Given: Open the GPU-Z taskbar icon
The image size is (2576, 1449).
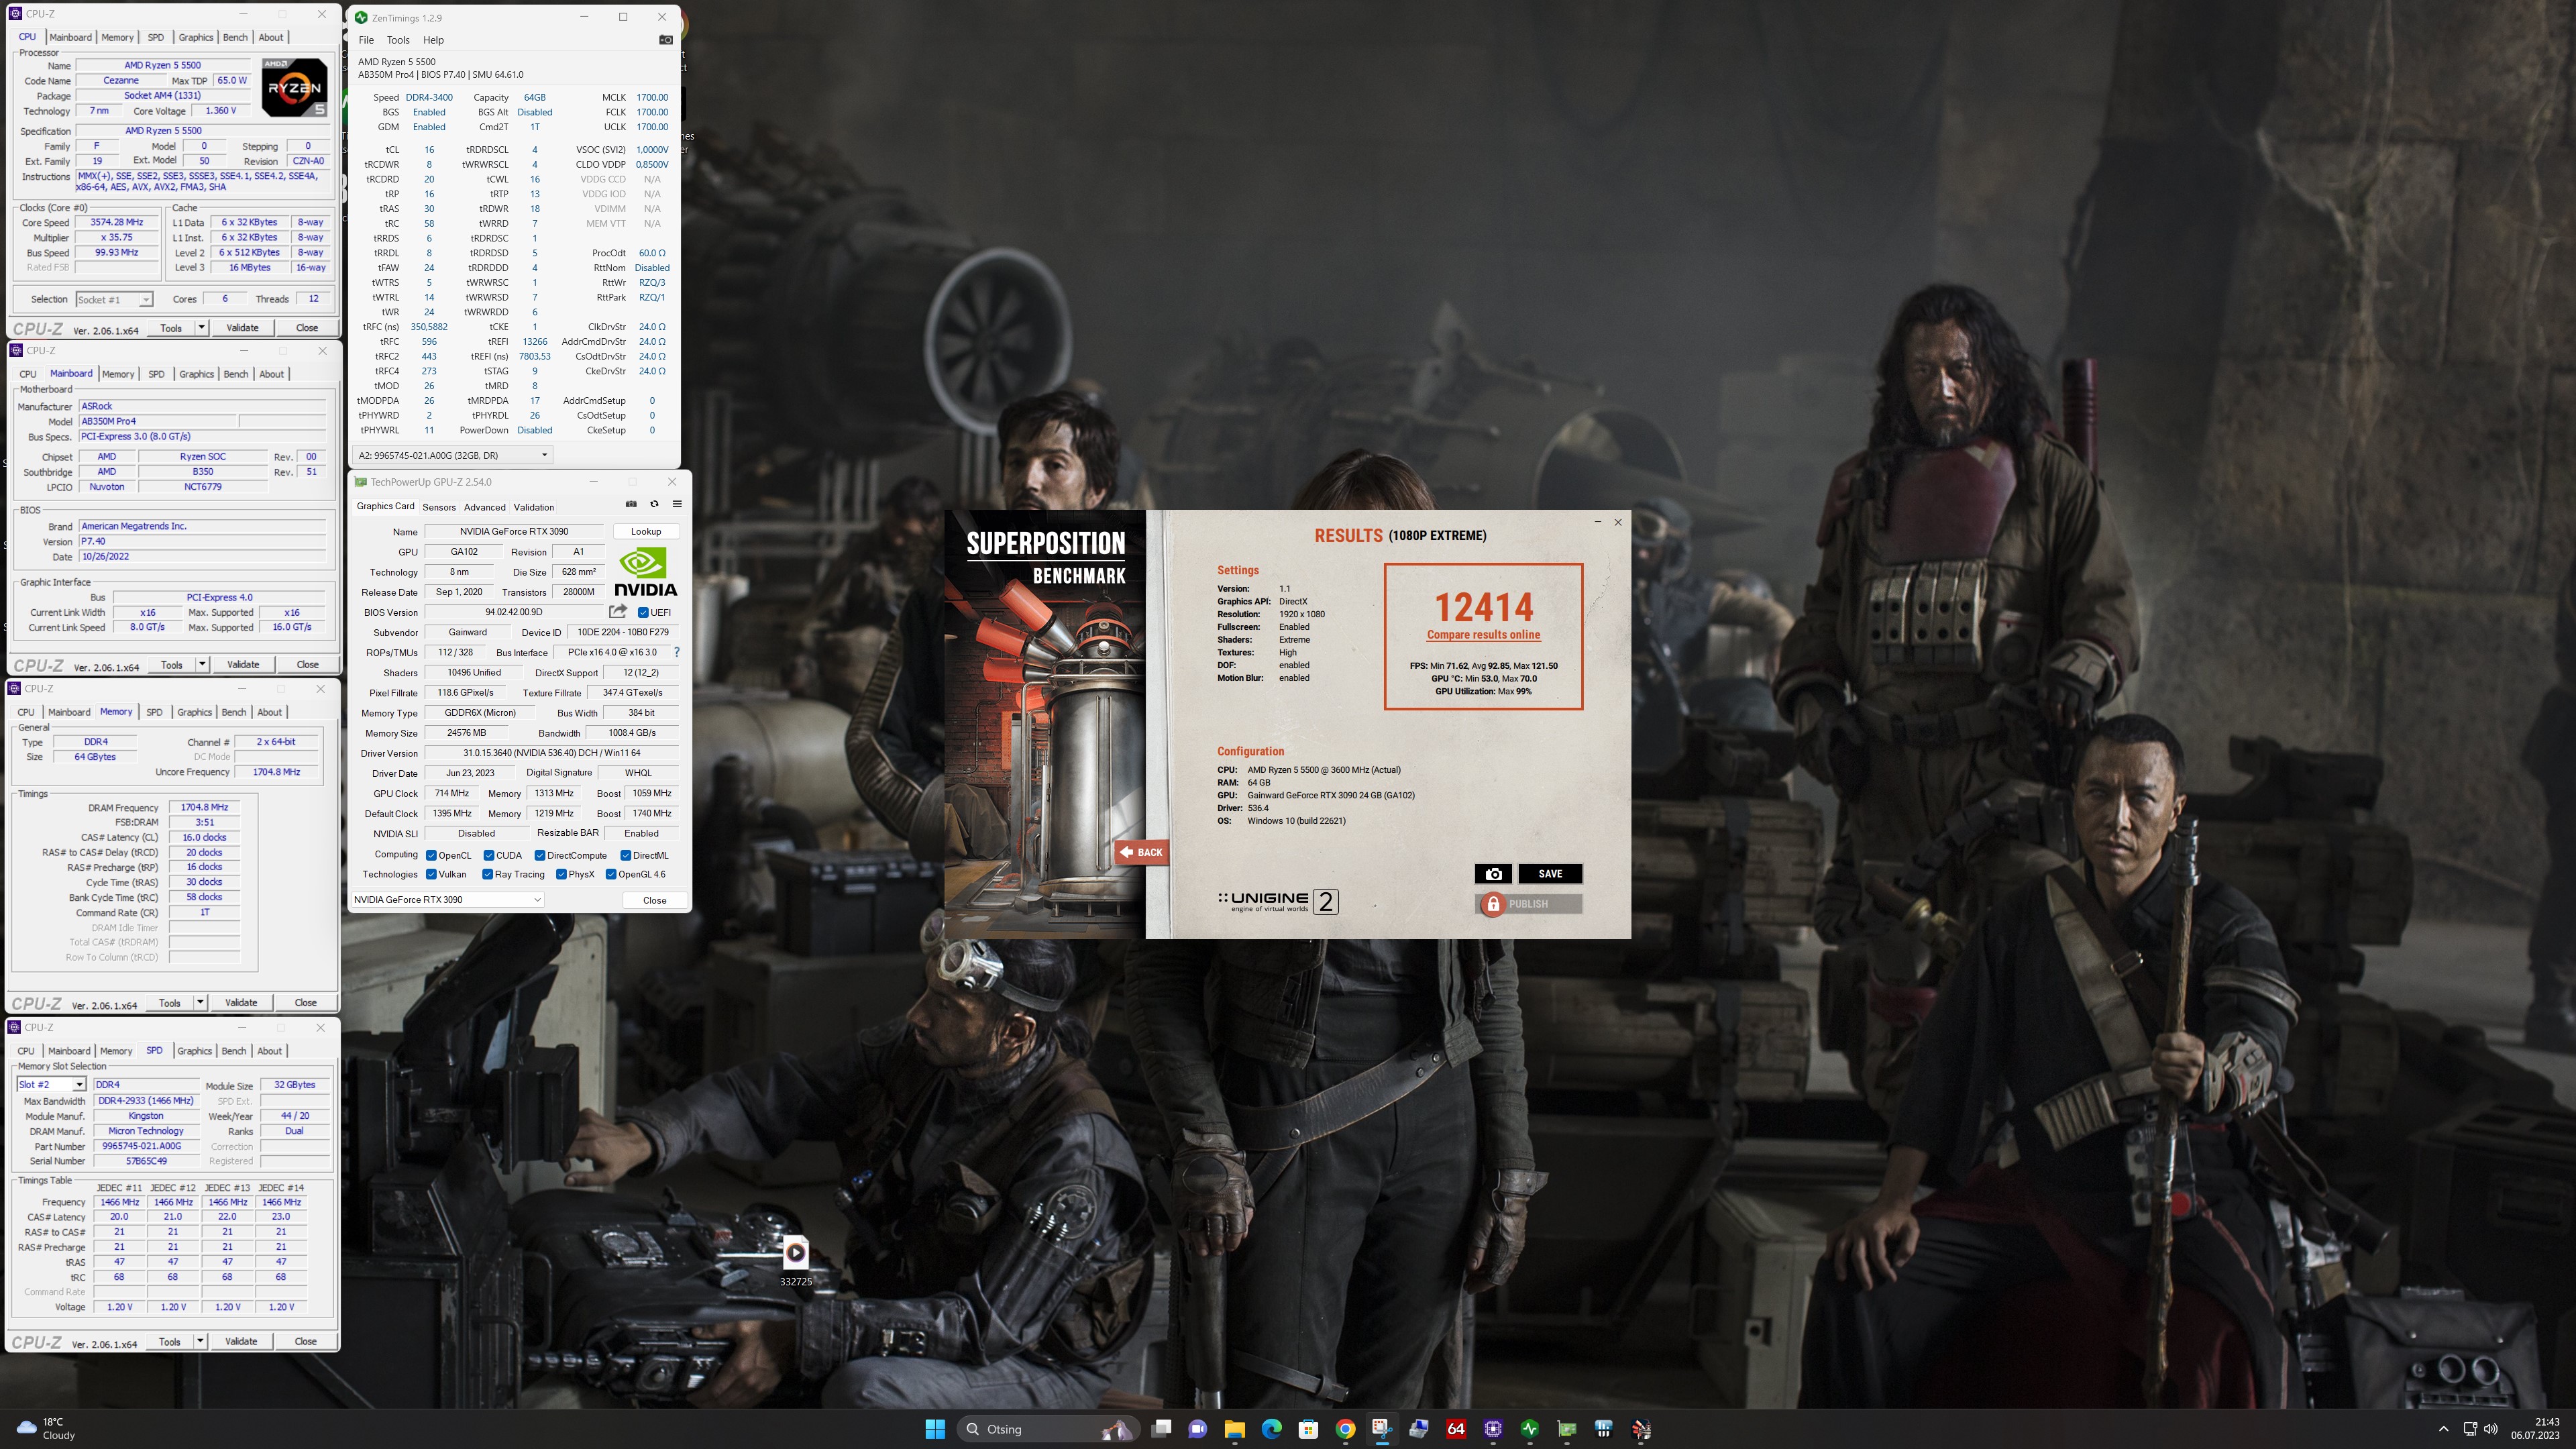Looking at the screenshot, I should [1567, 1429].
